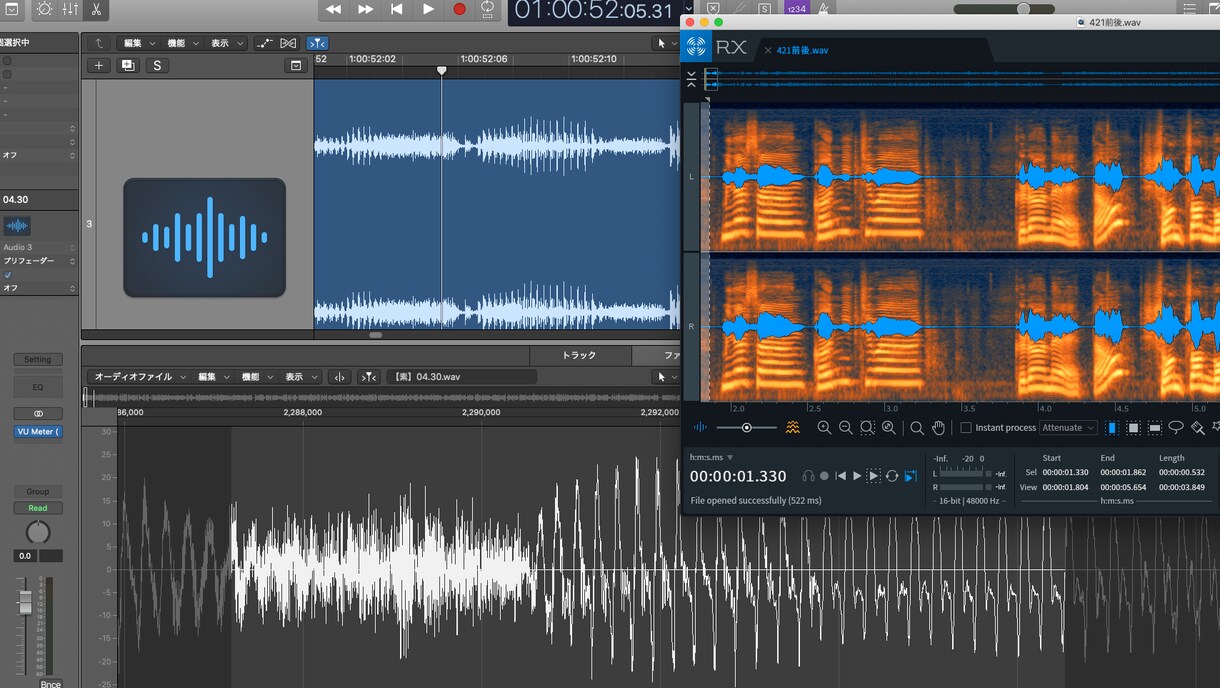
Task: Open the 表示 menu in the tracks area
Action: [x=226, y=43]
